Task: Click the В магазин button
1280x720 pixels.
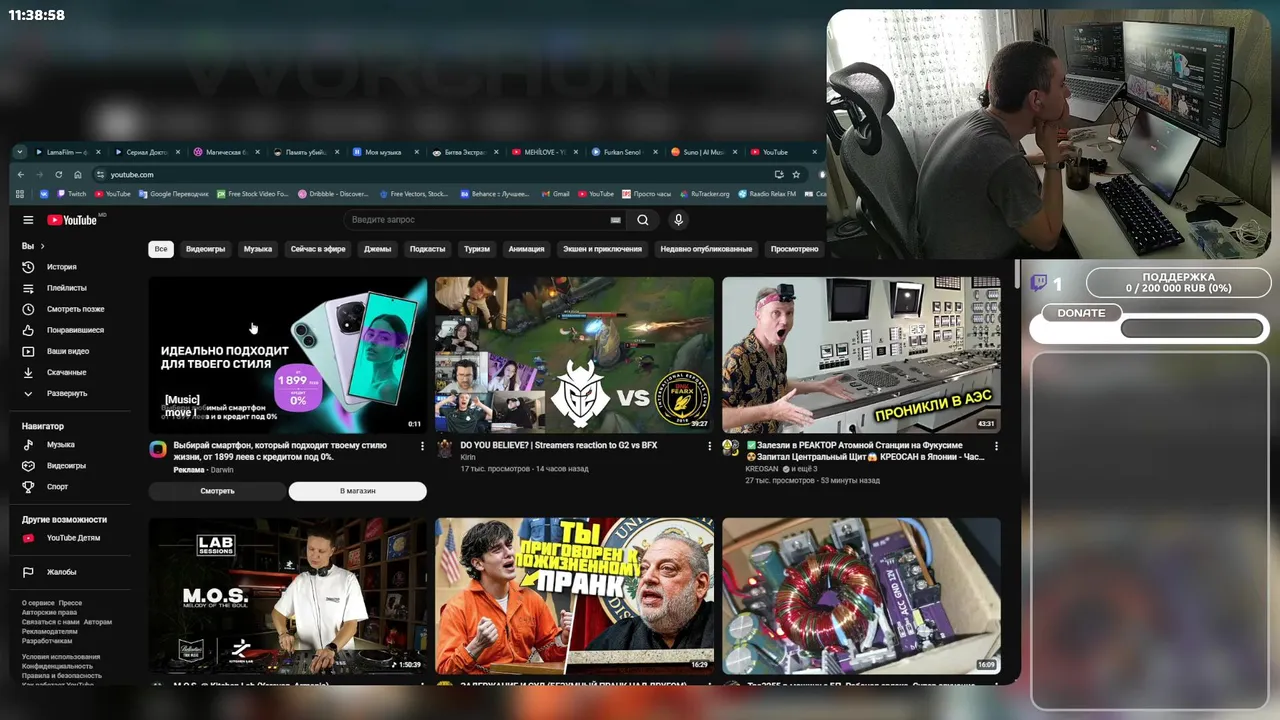Action: click(x=357, y=491)
